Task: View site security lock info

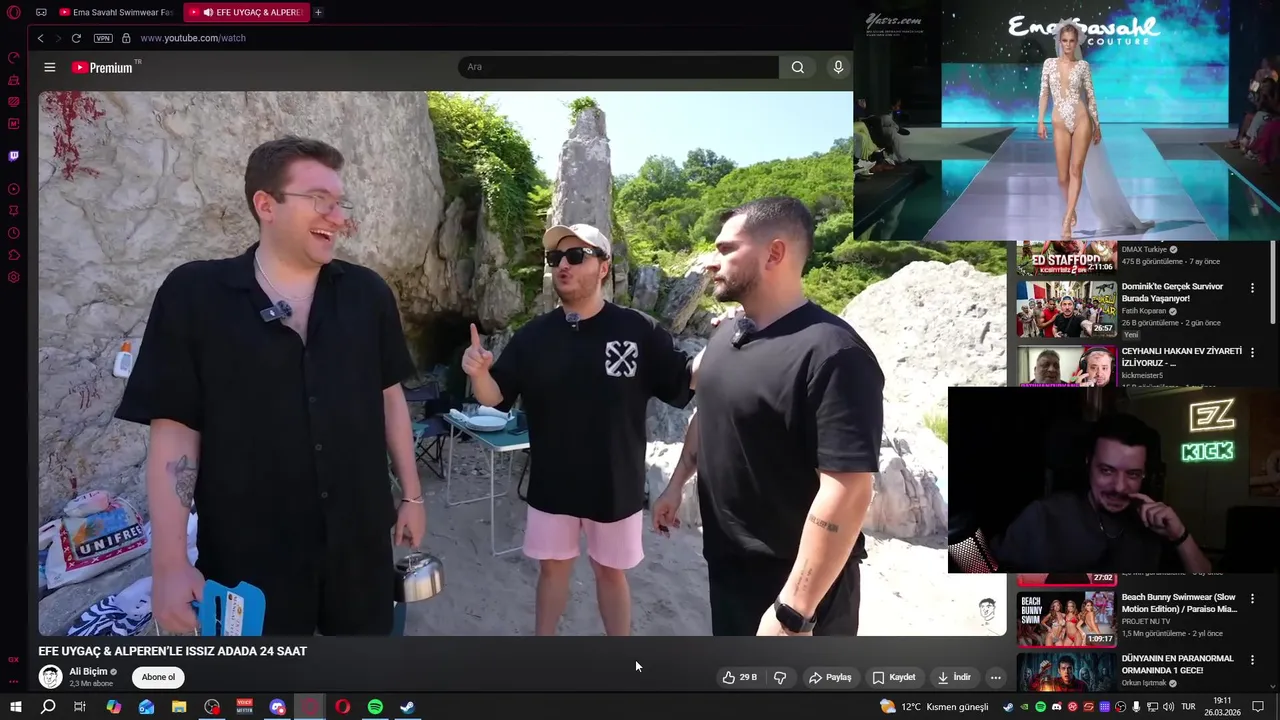Action: tap(126, 38)
